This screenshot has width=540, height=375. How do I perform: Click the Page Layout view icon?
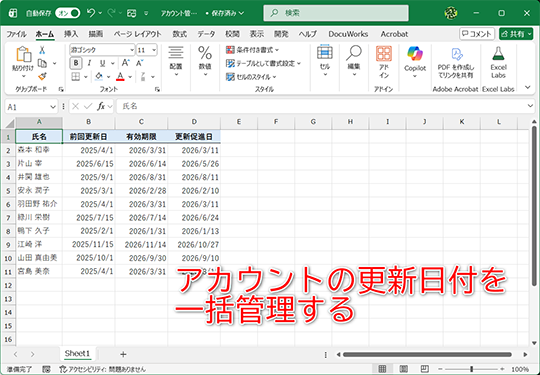404,369
